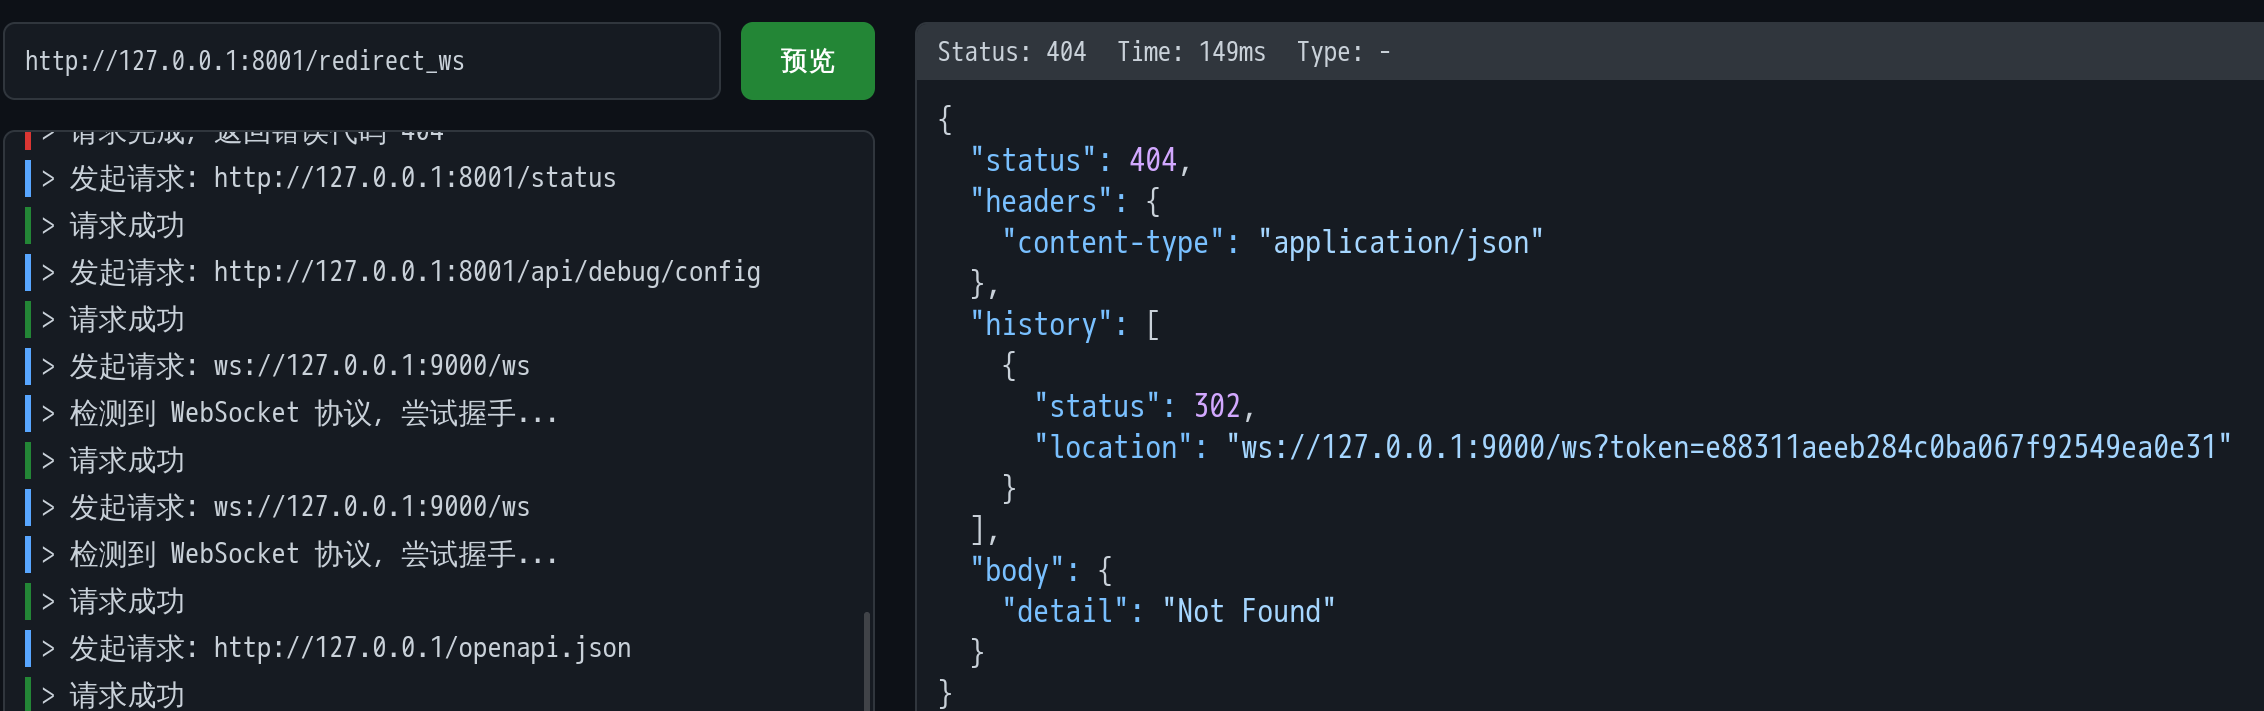Click the Status: 404 label in header

pos(1011,52)
